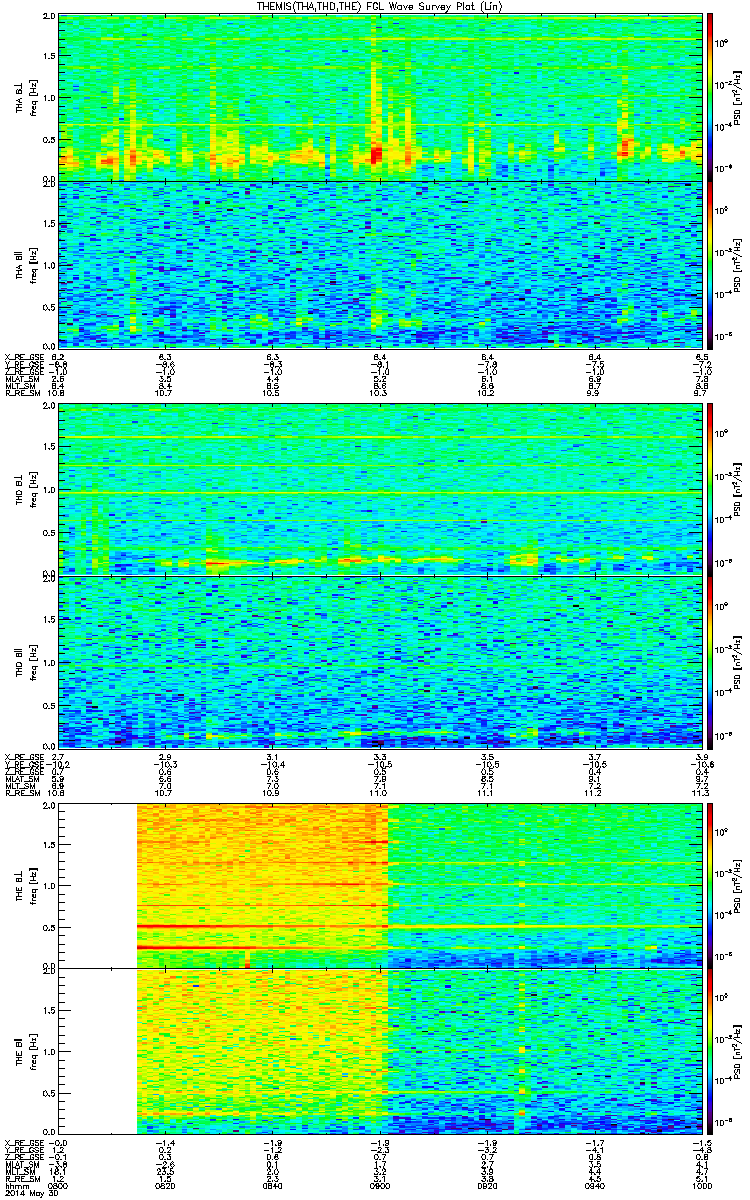Click the '0900' time tick label
Screen dimensions: 750x1200
[x=380, y=1185]
